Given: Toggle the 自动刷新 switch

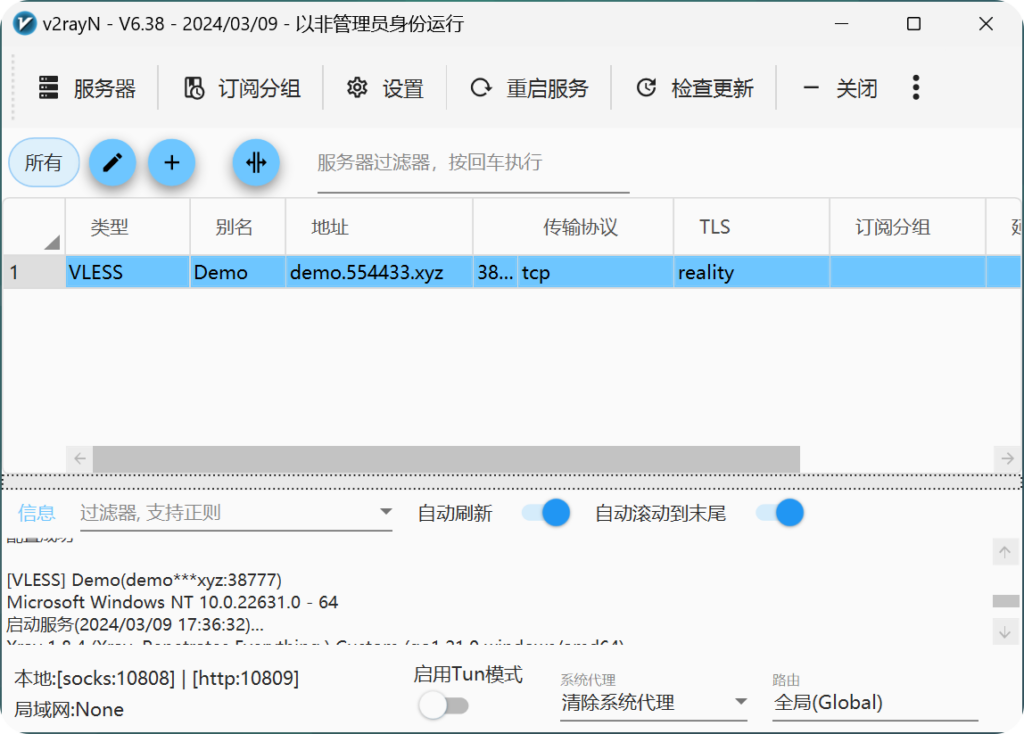Looking at the screenshot, I should point(546,513).
